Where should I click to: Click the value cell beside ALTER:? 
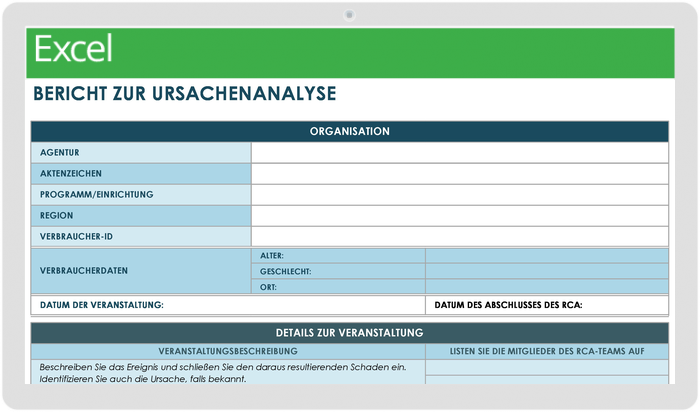(547, 256)
